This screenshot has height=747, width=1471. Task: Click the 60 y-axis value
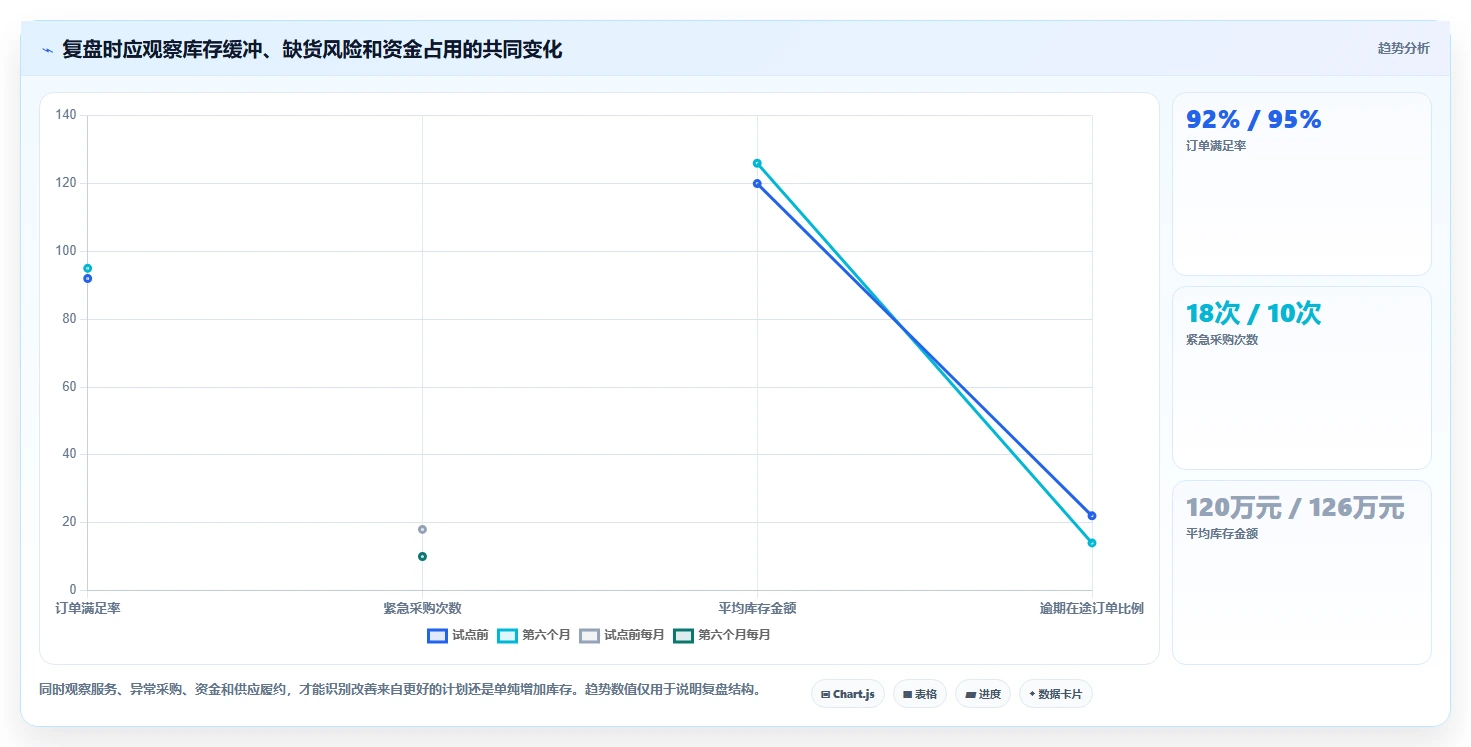pos(69,387)
